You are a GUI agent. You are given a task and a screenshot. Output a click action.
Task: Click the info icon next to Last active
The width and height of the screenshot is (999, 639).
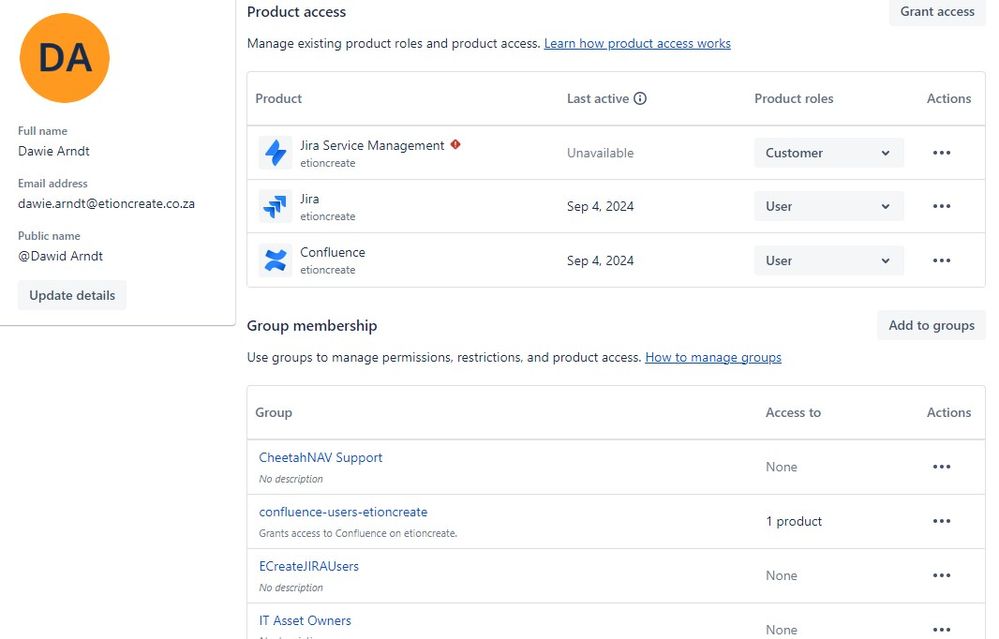click(x=640, y=98)
